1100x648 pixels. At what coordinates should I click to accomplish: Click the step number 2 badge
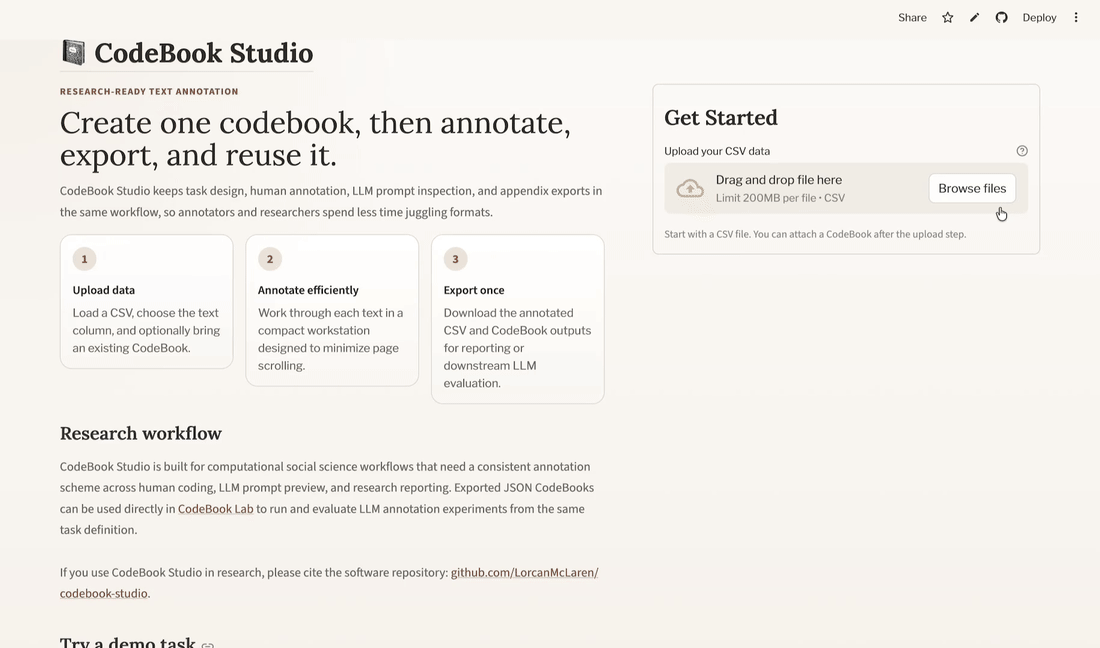[269, 259]
